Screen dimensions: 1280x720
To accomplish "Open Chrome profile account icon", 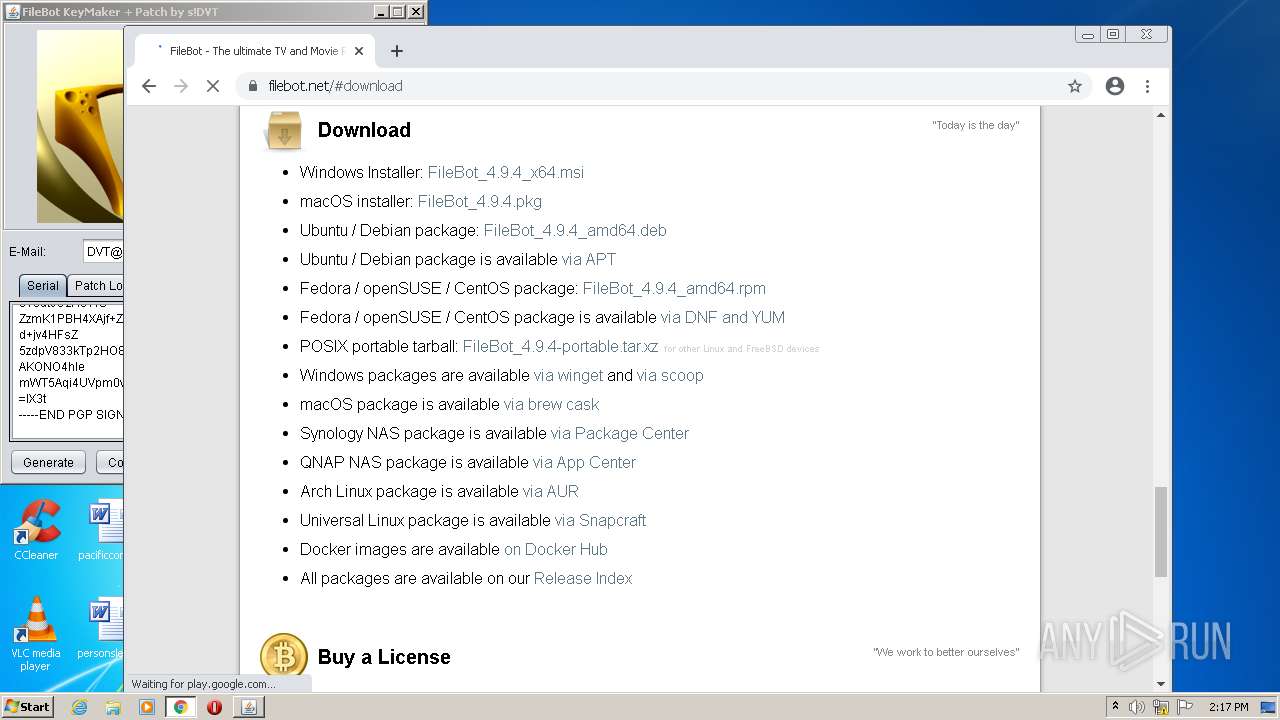I will click(1115, 86).
